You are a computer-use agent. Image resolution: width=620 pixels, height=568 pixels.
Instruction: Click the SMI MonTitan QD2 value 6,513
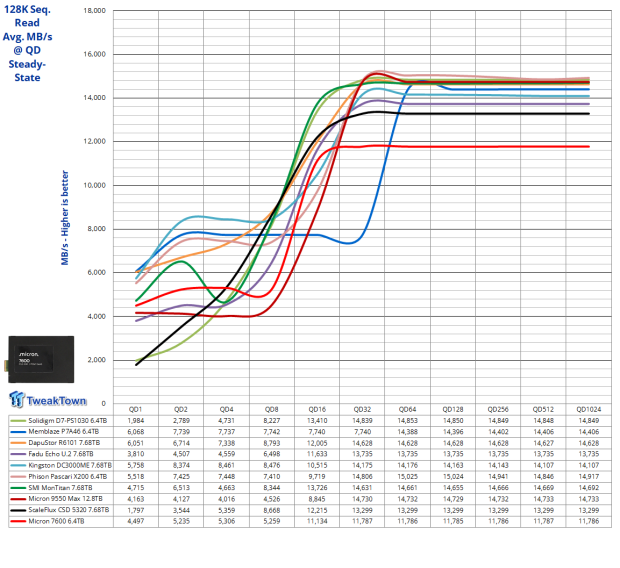coord(181,488)
